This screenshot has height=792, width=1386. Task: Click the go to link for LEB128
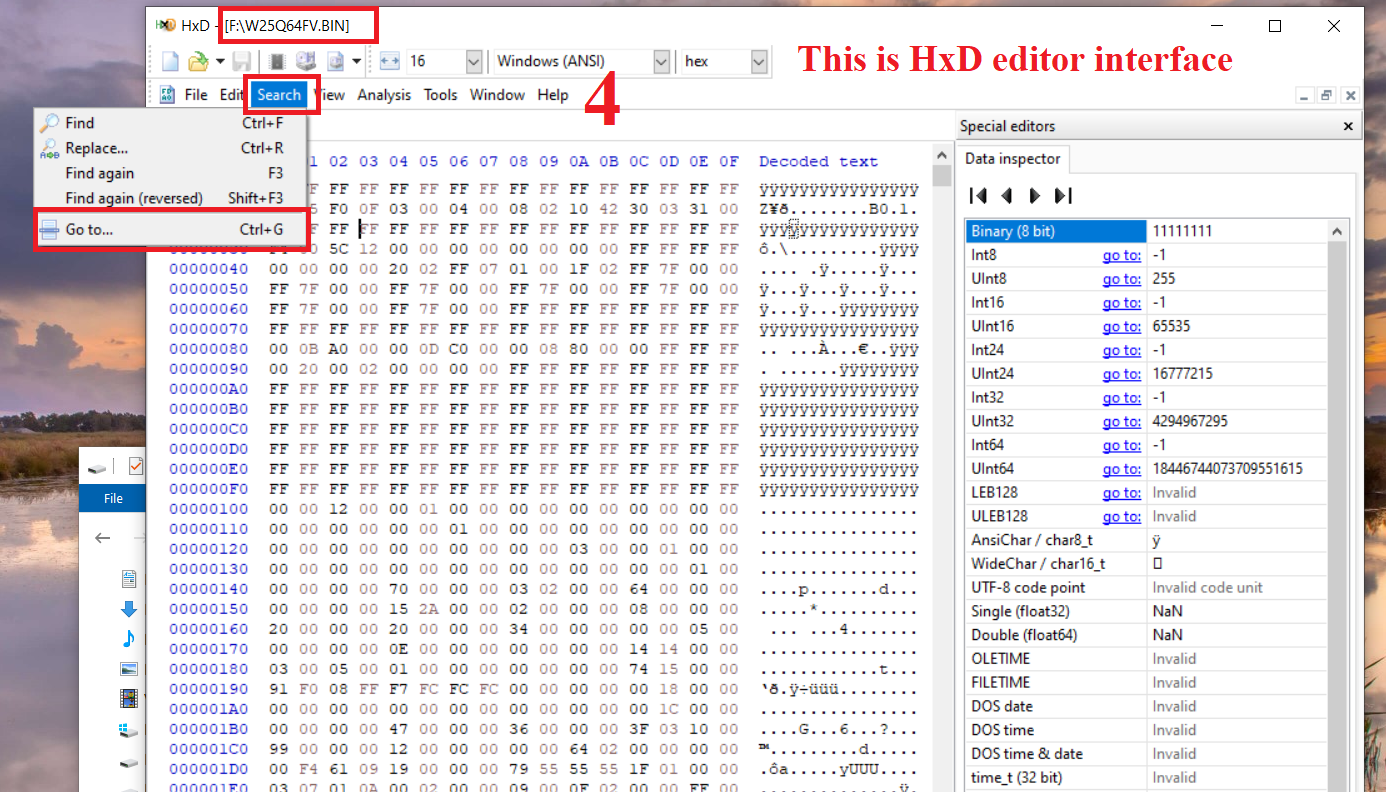click(1121, 493)
